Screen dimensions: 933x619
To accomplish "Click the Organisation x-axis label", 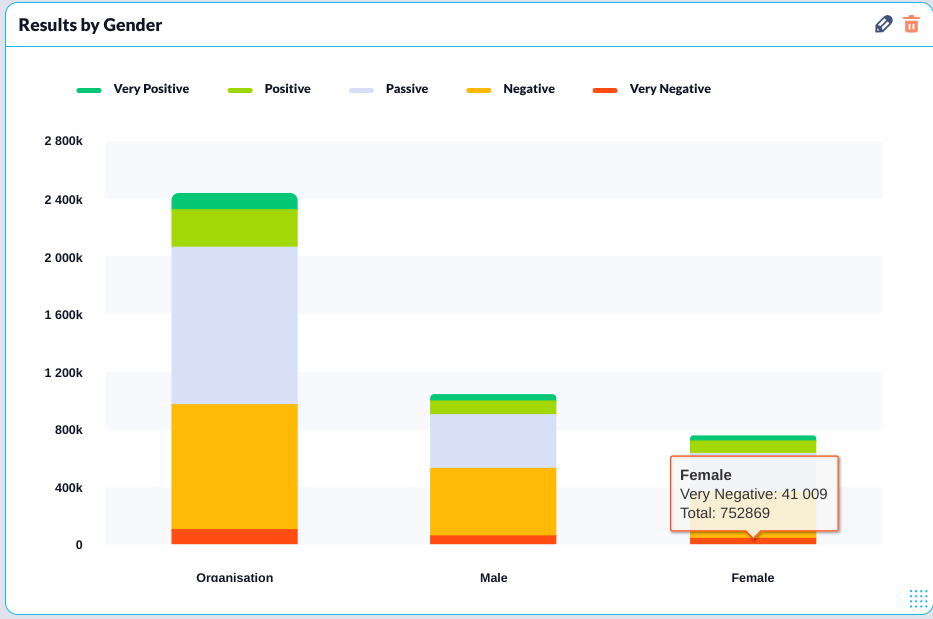I will 234,578.
